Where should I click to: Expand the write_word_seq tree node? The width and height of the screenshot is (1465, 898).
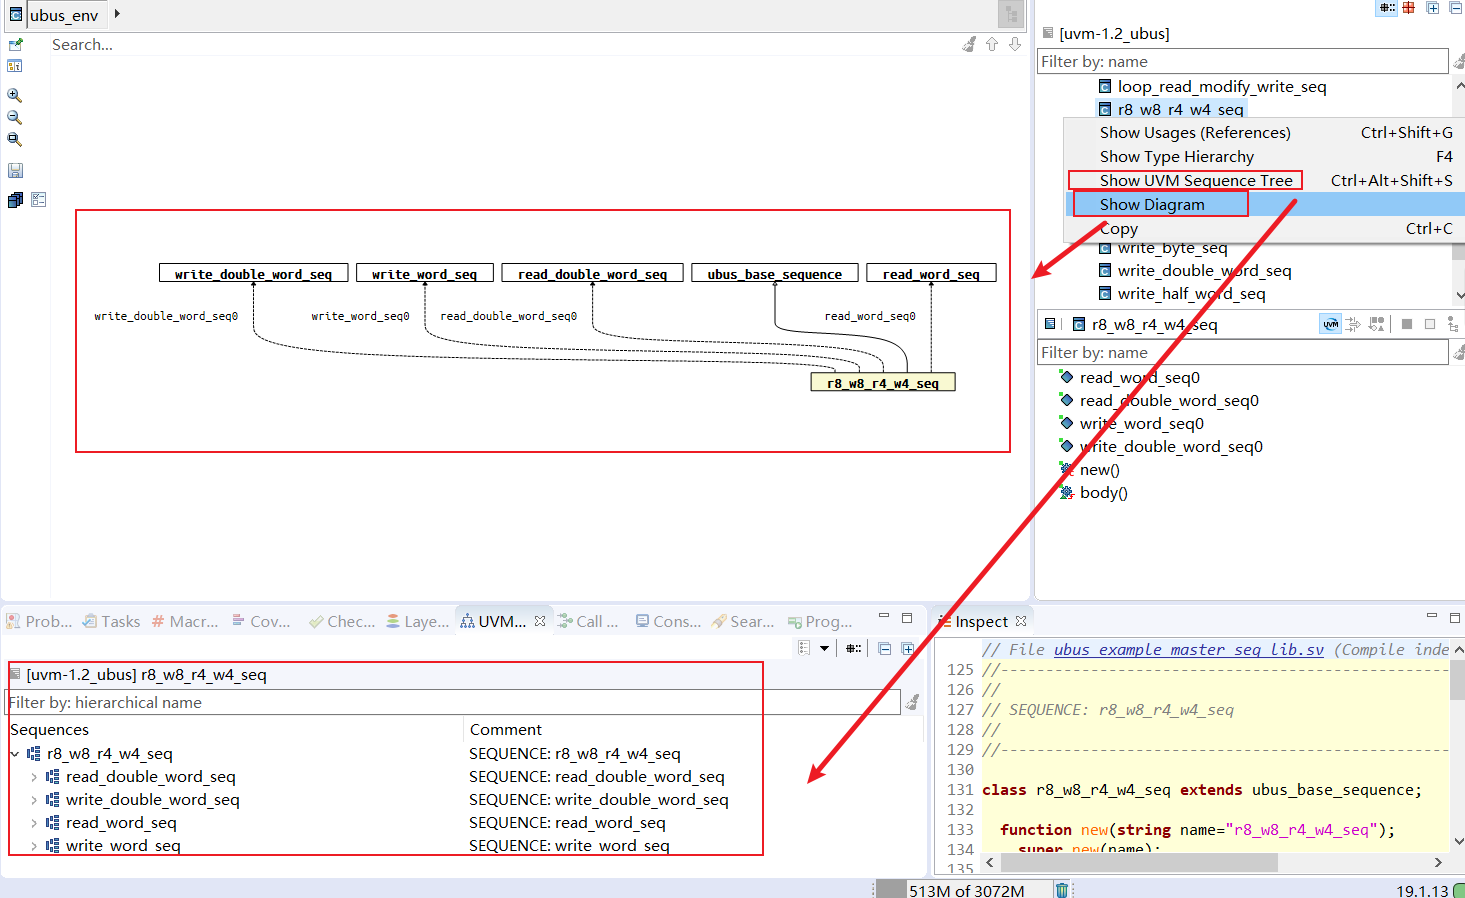tap(34, 846)
